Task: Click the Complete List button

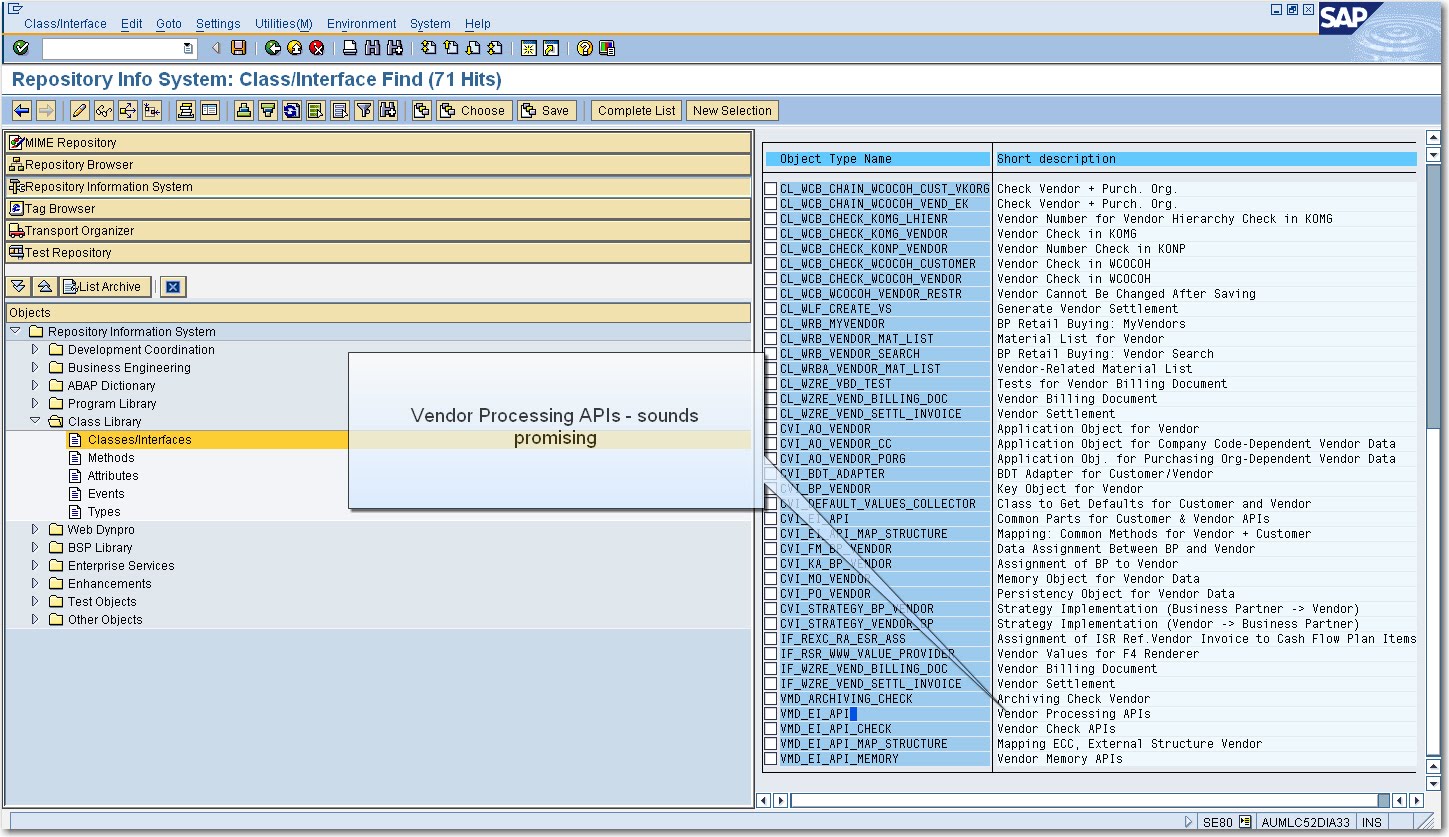Action: [x=637, y=111]
